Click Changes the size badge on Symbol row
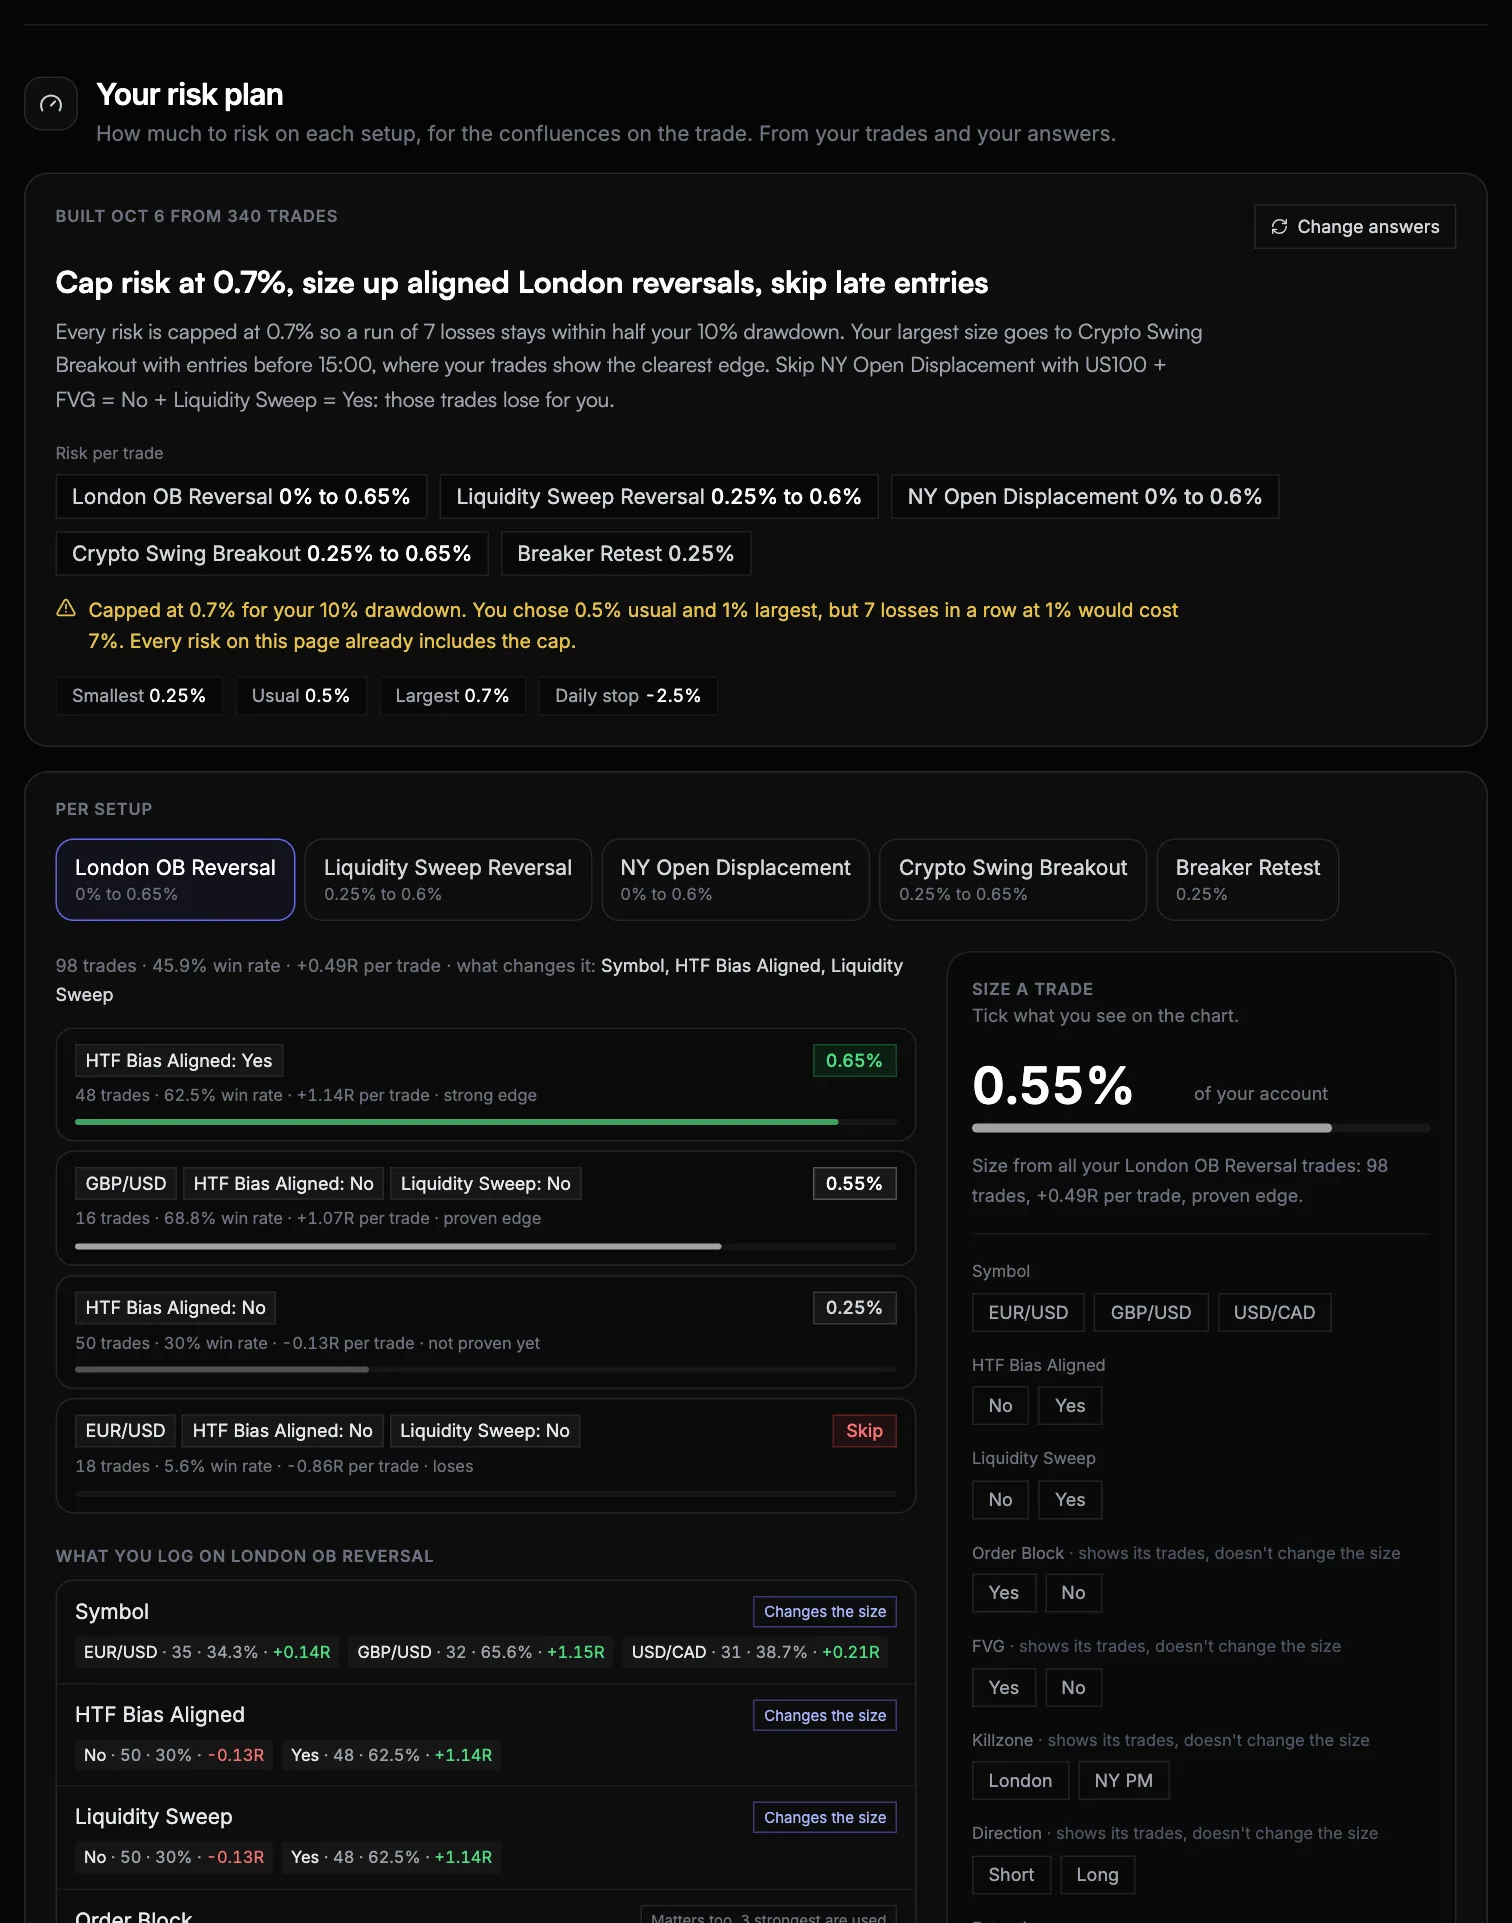 825,1611
